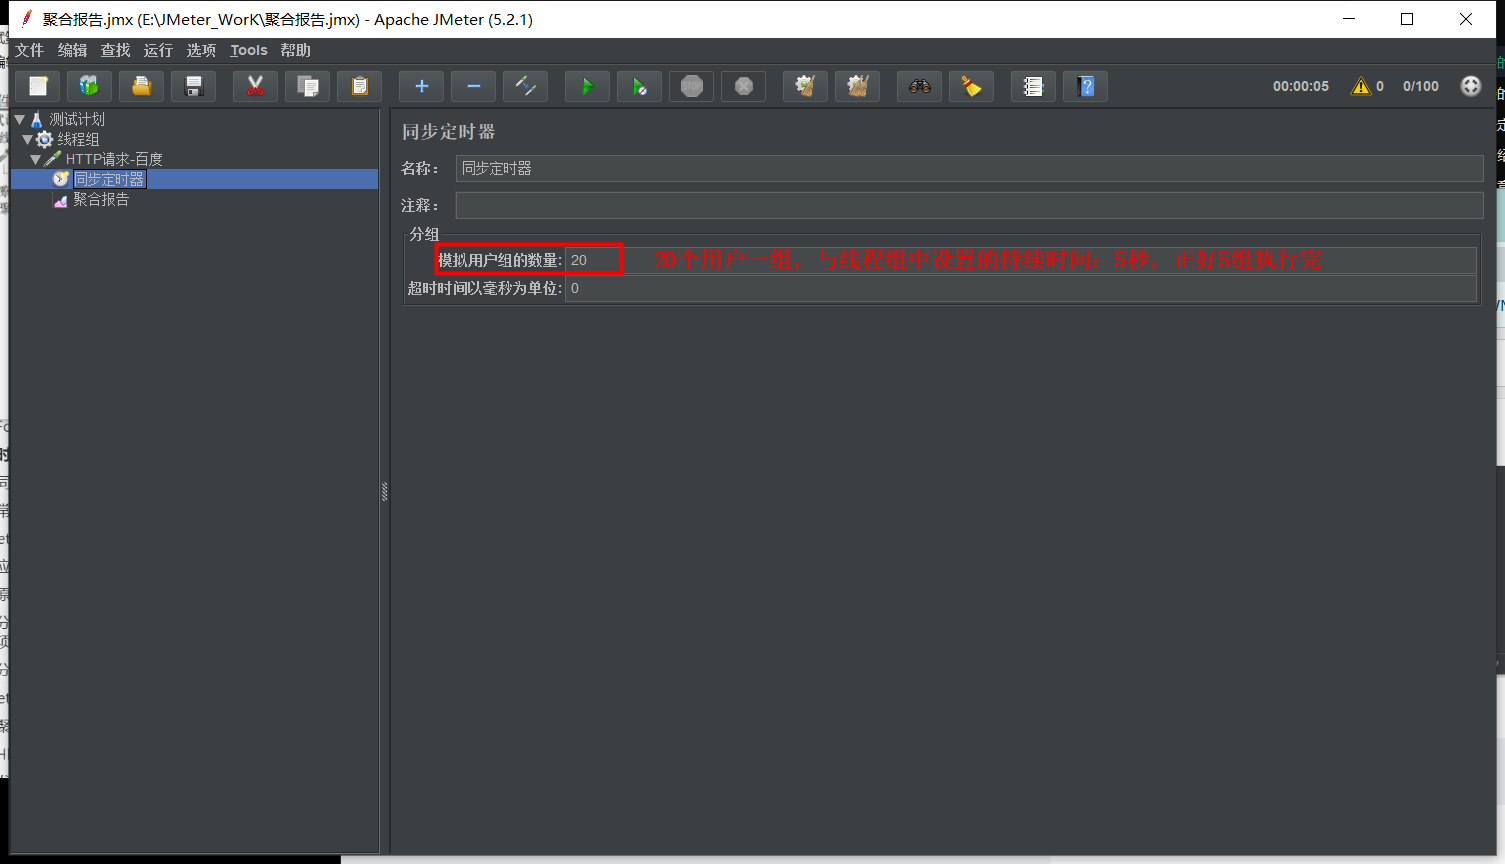Click the 注释 comment field
The width and height of the screenshot is (1505, 864).
click(969, 205)
